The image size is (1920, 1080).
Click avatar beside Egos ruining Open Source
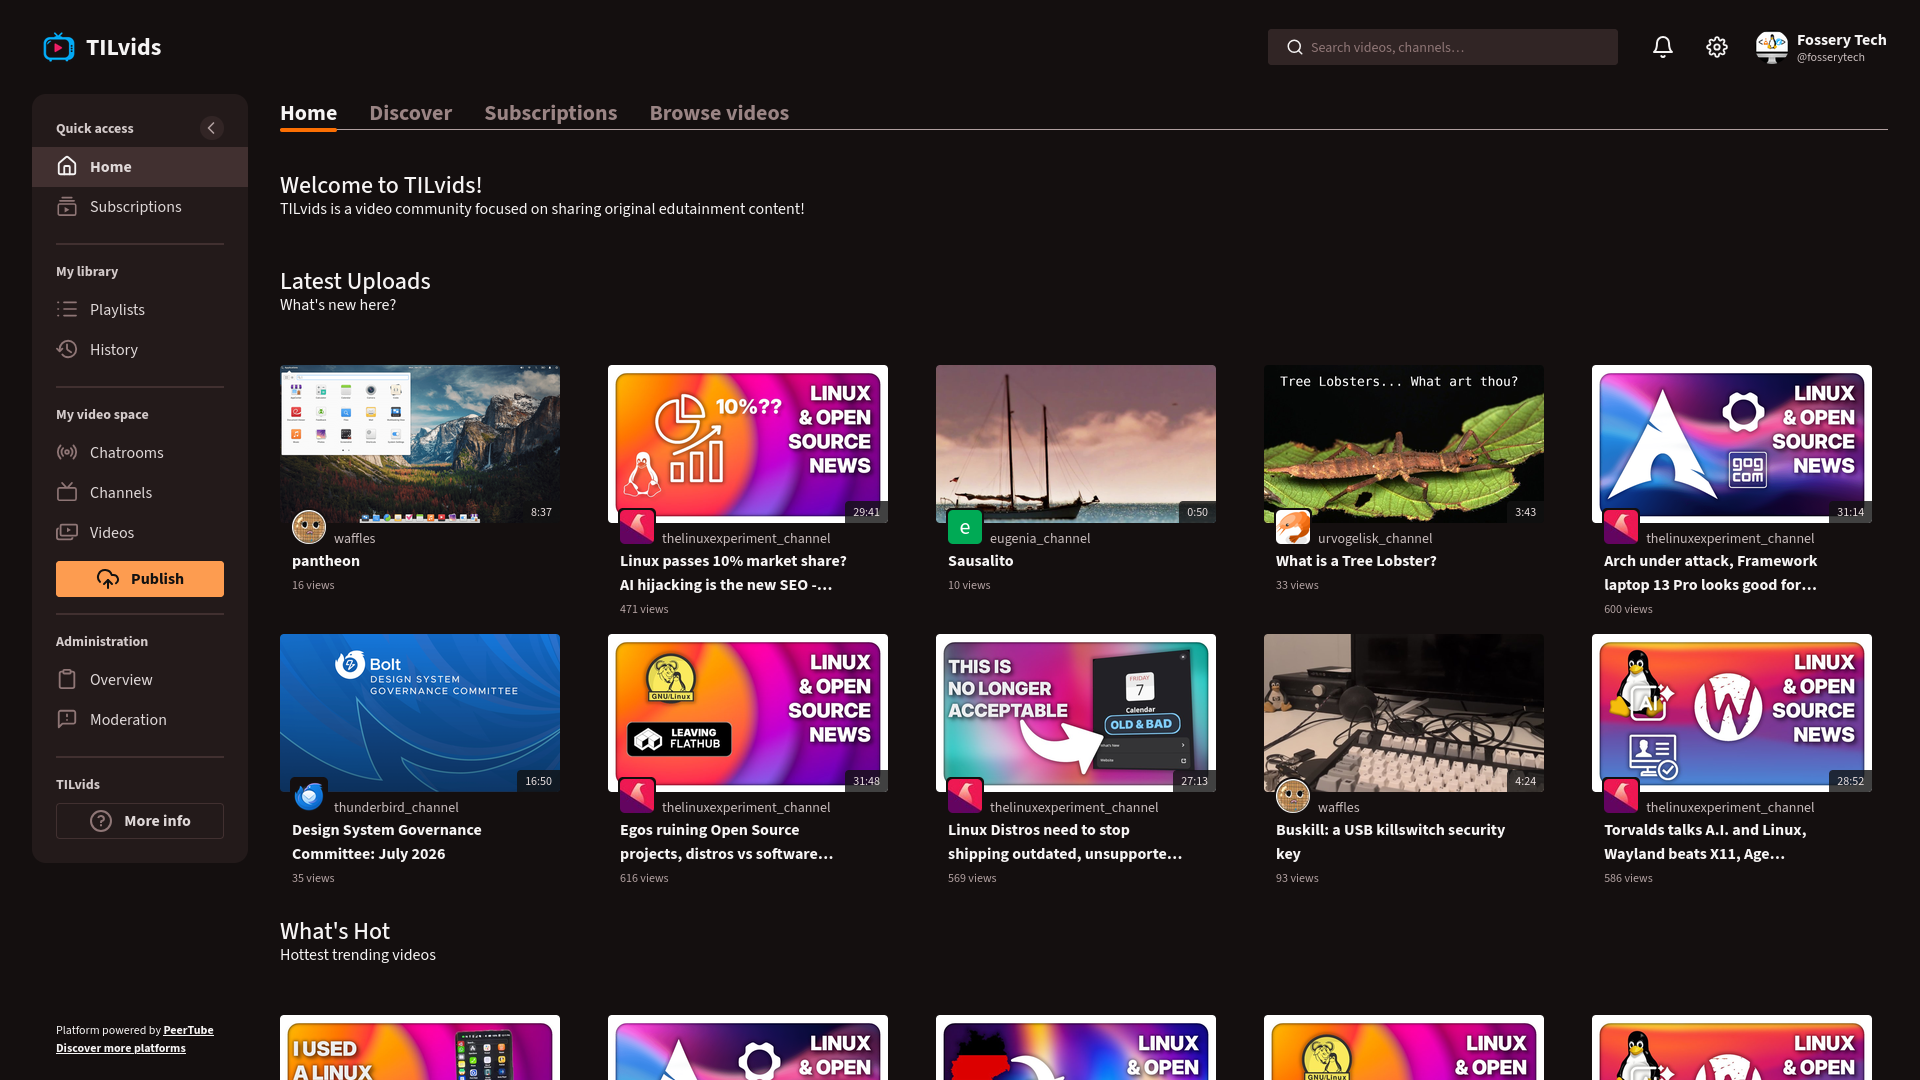(637, 796)
